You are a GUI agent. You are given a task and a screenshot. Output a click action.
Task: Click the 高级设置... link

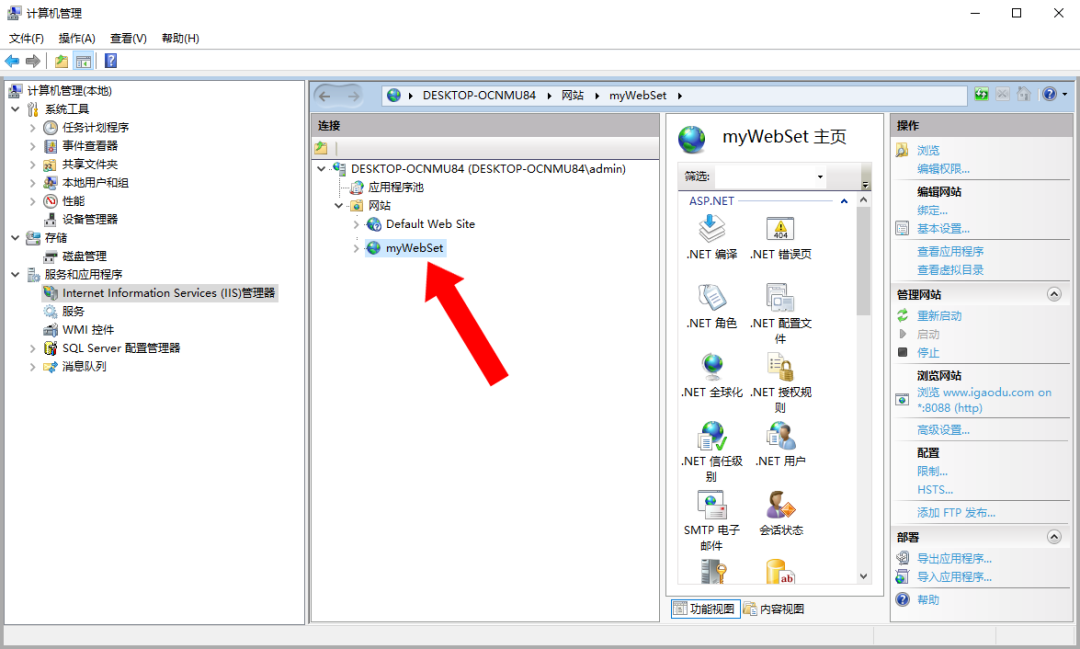click(x=943, y=430)
